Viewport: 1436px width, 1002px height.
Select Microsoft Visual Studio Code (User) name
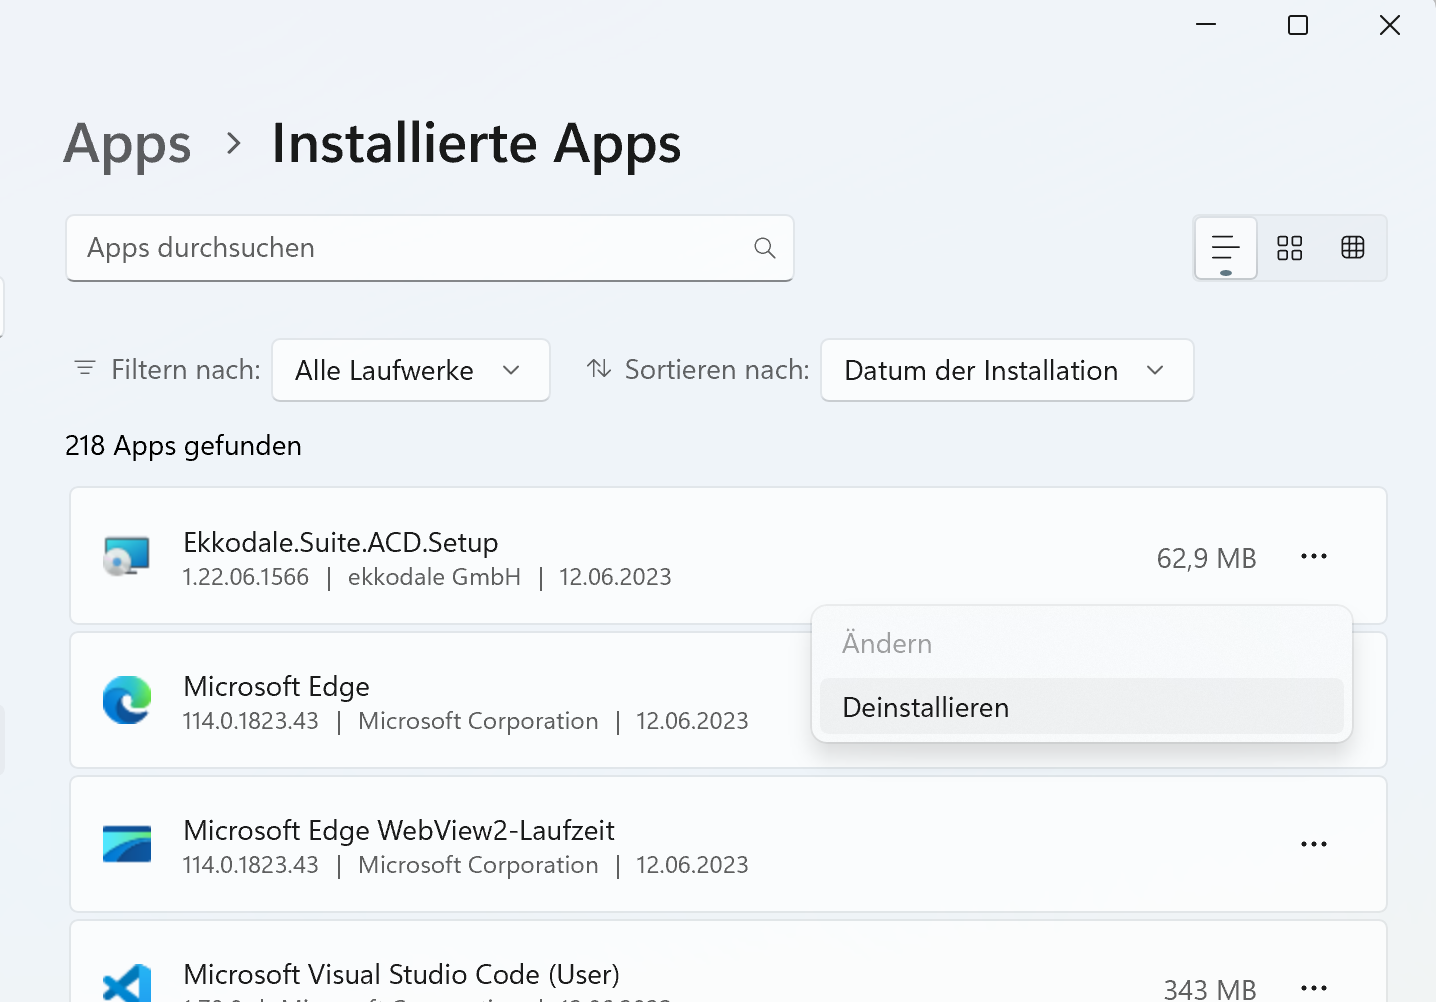coord(402,974)
